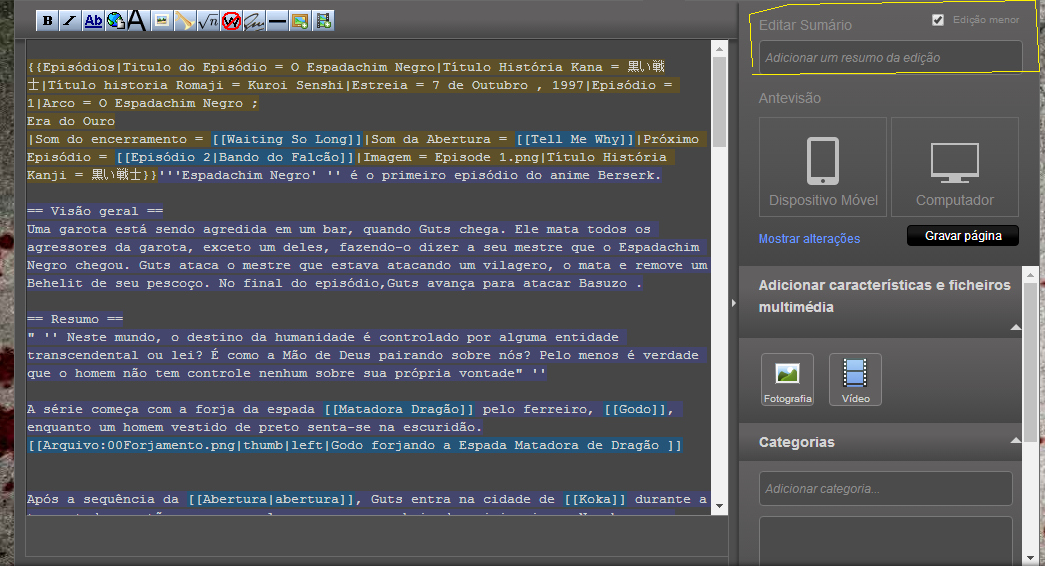The width and height of the screenshot is (1045, 566).
Task: Click 'Antevisão' section label
Action: (790, 98)
